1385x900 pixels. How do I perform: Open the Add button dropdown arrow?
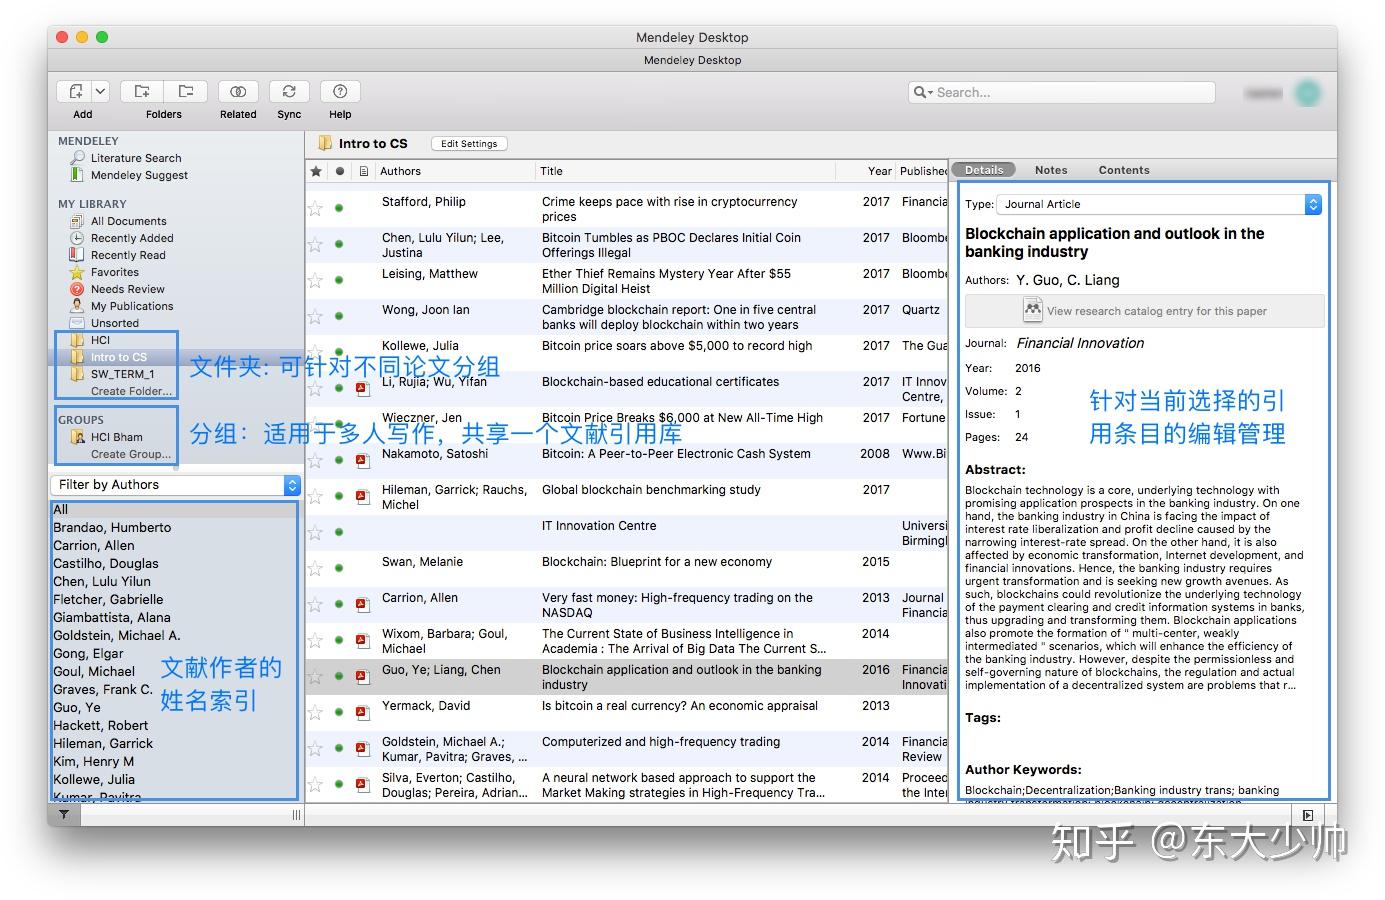click(x=100, y=91)
